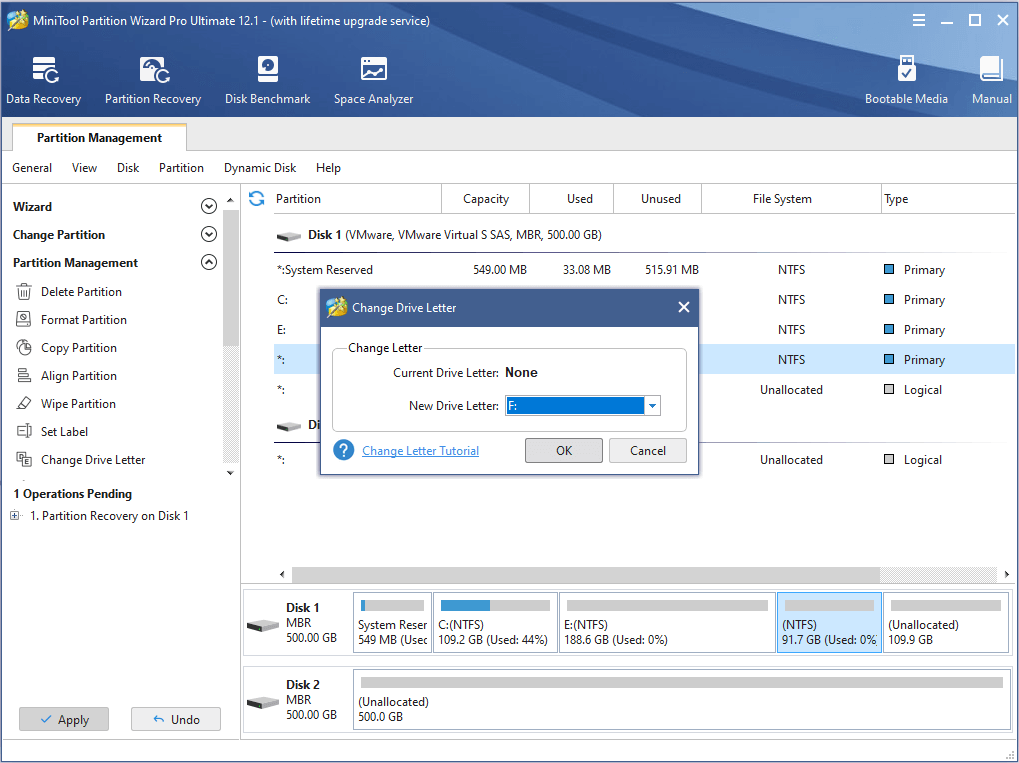Sort by the Capacity column header

coord(485,199)
